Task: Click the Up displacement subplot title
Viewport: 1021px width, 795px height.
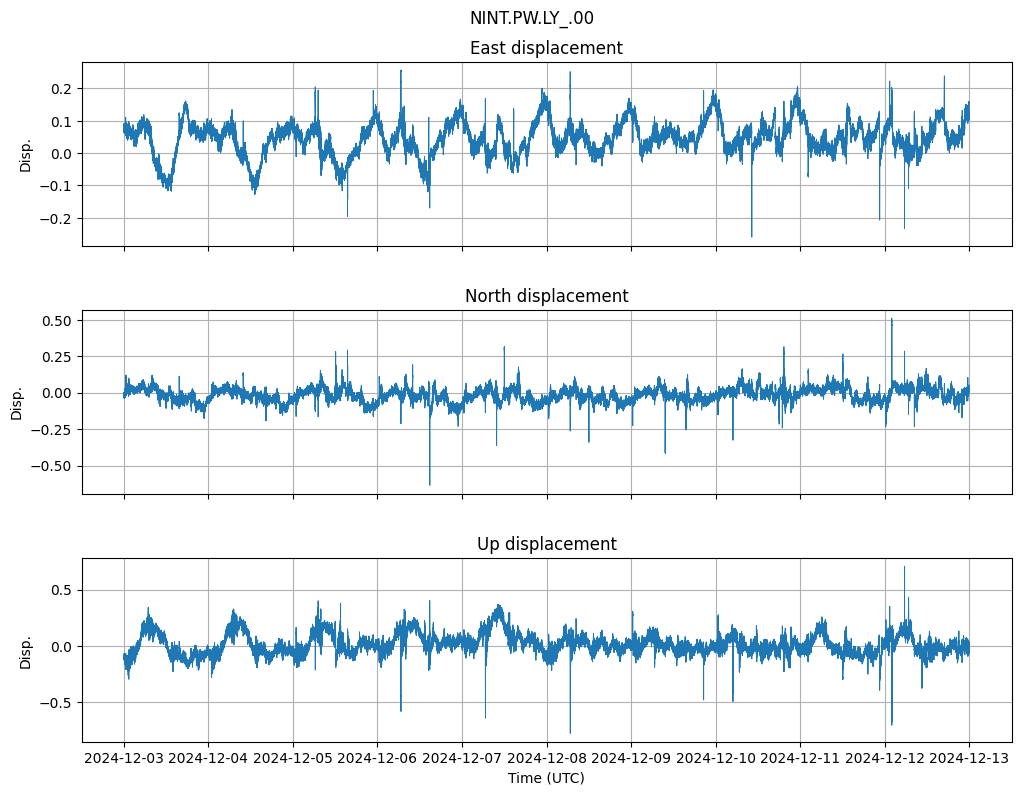Action: 546,544
